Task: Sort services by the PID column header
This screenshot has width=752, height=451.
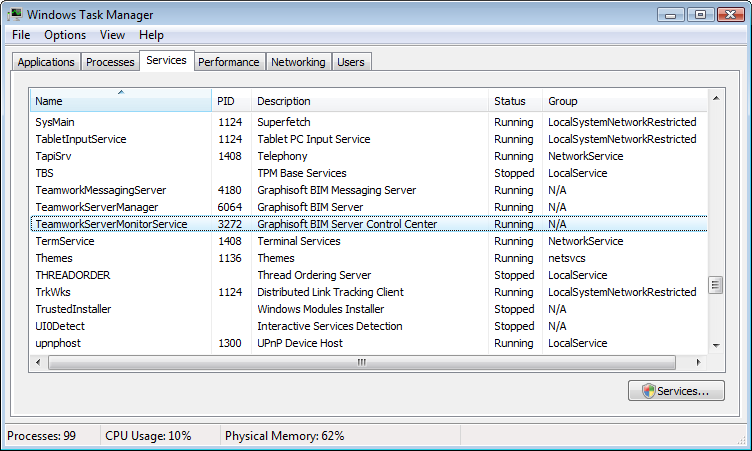Action: pos(231,101)
